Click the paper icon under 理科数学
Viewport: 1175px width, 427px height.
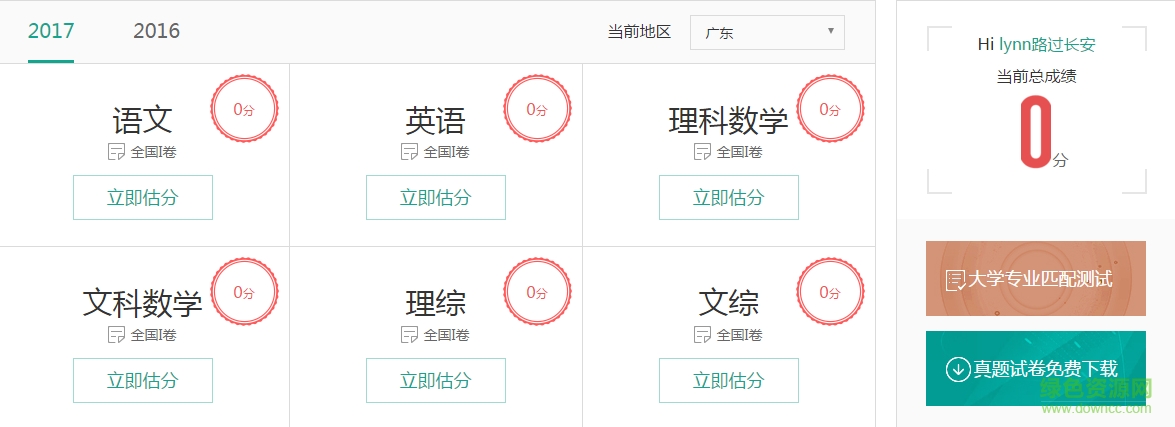[703, 152]
